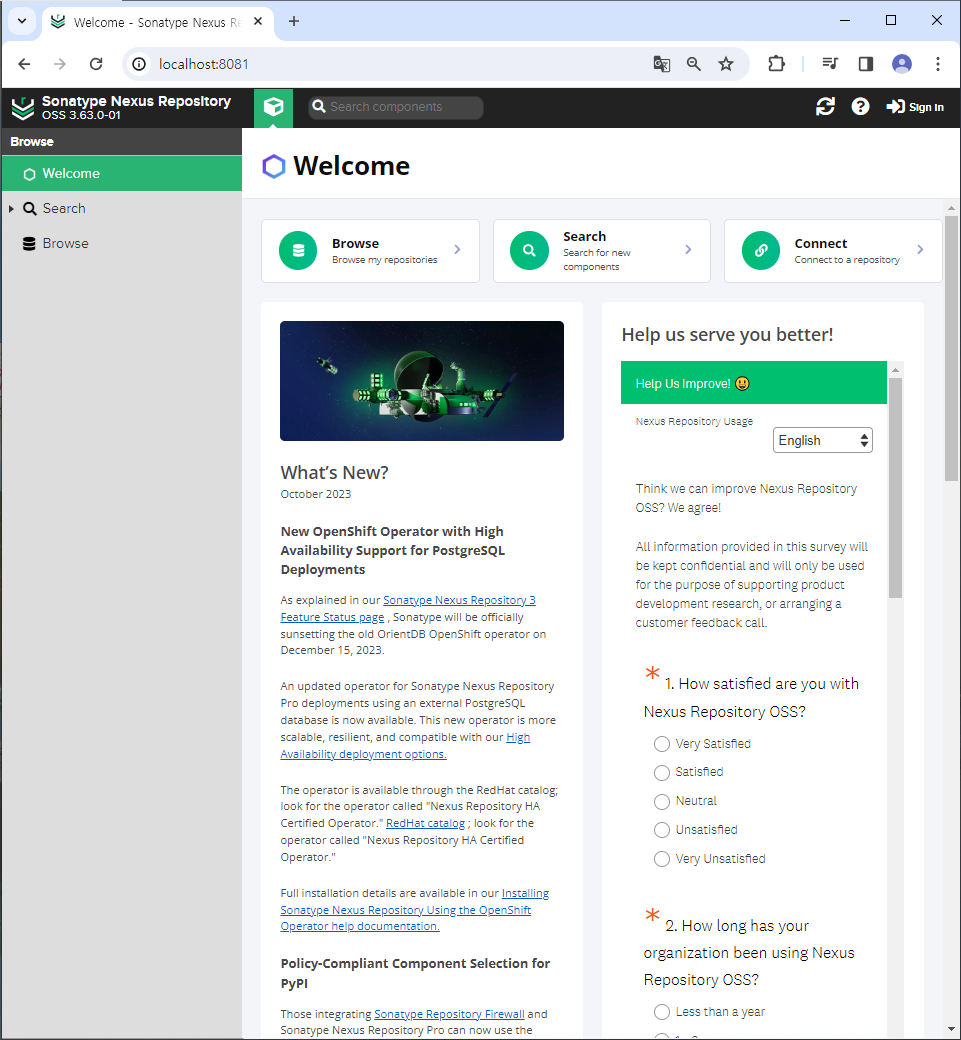The image size is (961, 1040).
Task: Click the green Browse database icon card
Action: coord(298,251)
